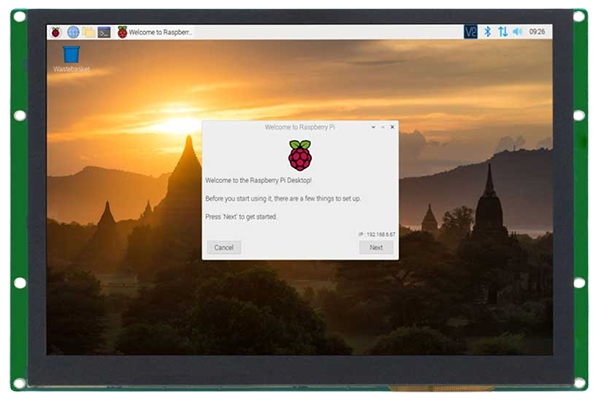600x400 pixels.
Task: Select the Welcome to Raspberry Pi taskbar entry
Action: 155,32
